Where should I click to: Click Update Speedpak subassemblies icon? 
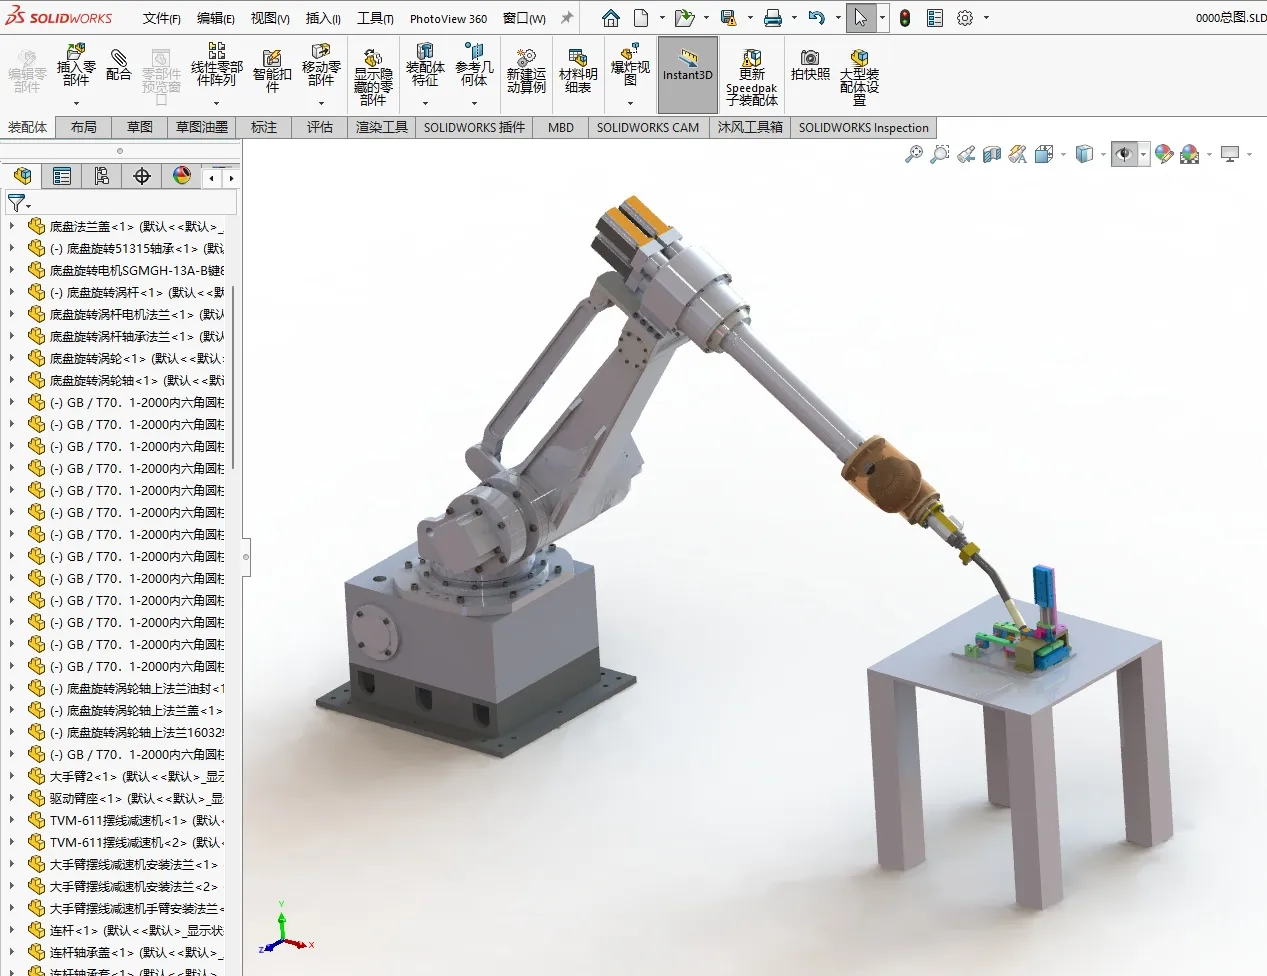[752, 78]
